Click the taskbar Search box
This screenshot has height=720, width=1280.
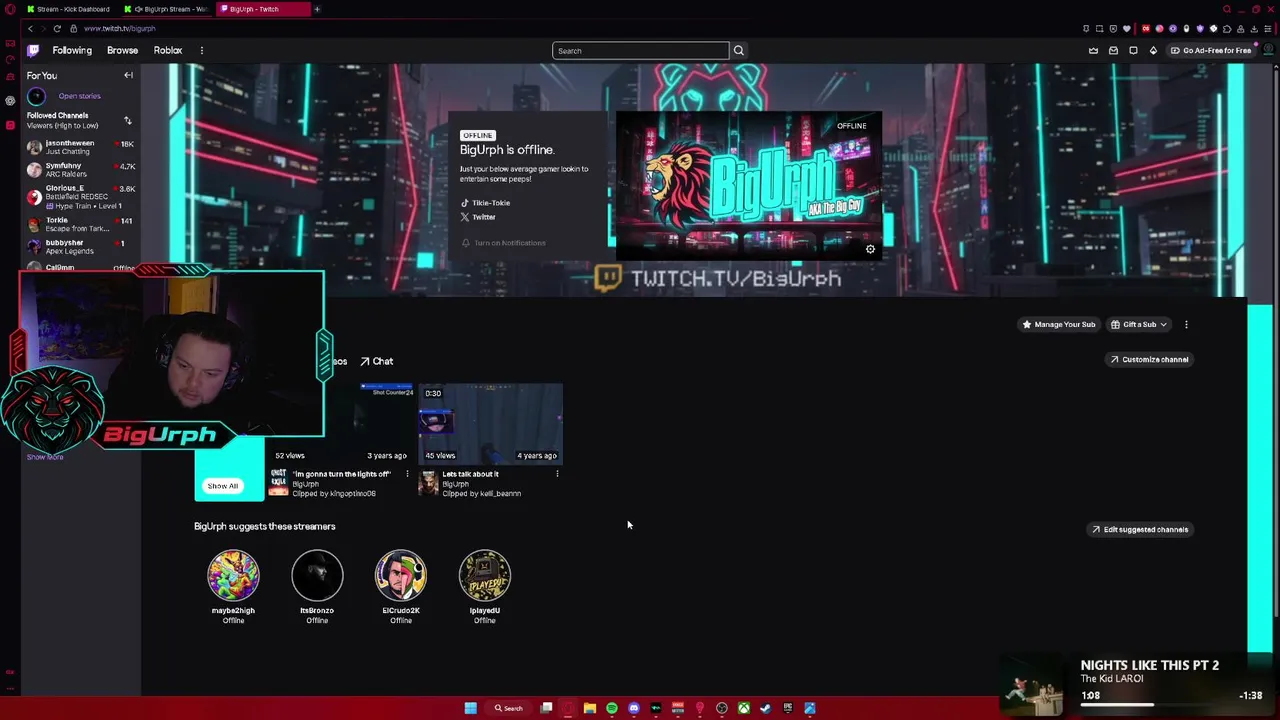coord(508,708)
